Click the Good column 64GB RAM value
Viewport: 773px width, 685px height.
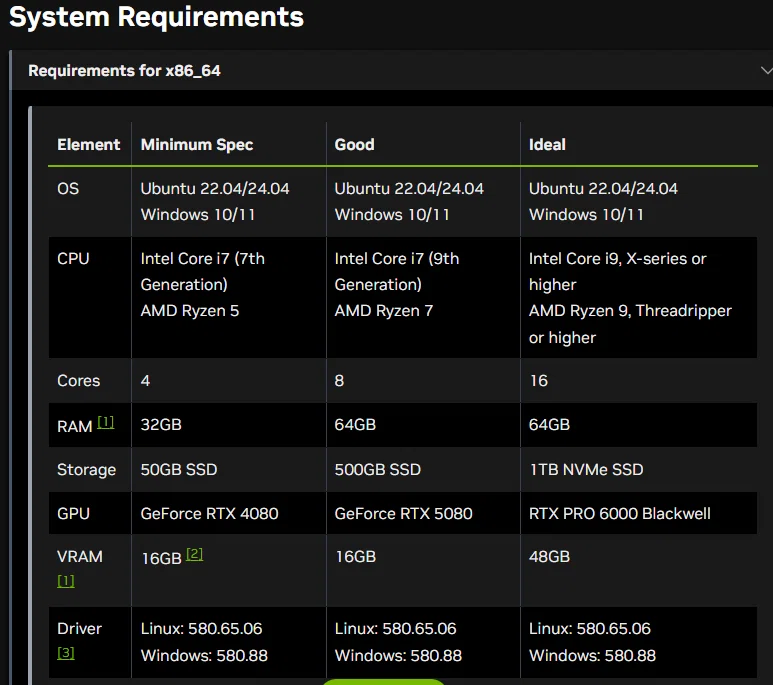[x=355, y=425]
